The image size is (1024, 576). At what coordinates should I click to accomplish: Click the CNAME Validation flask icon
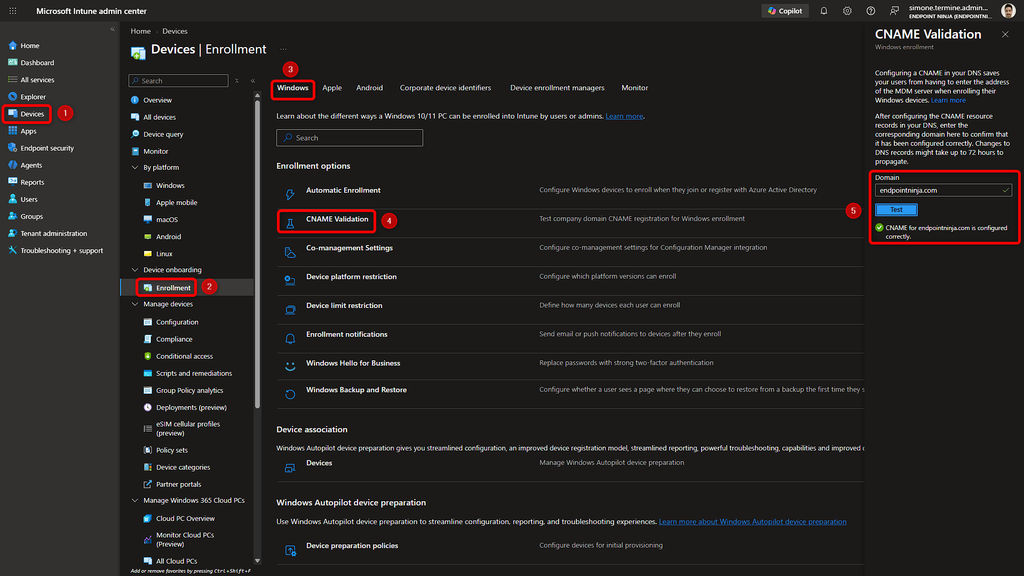tap(290, 223)
